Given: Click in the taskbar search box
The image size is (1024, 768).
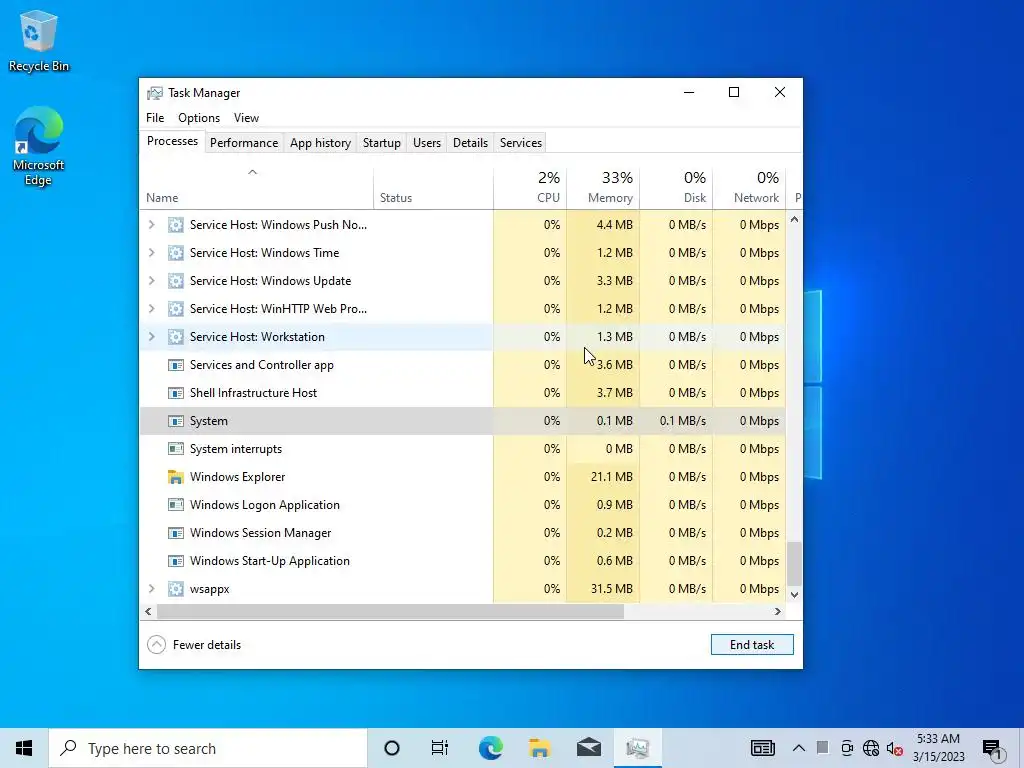Looking at the screenshot, I should (208, 748).
